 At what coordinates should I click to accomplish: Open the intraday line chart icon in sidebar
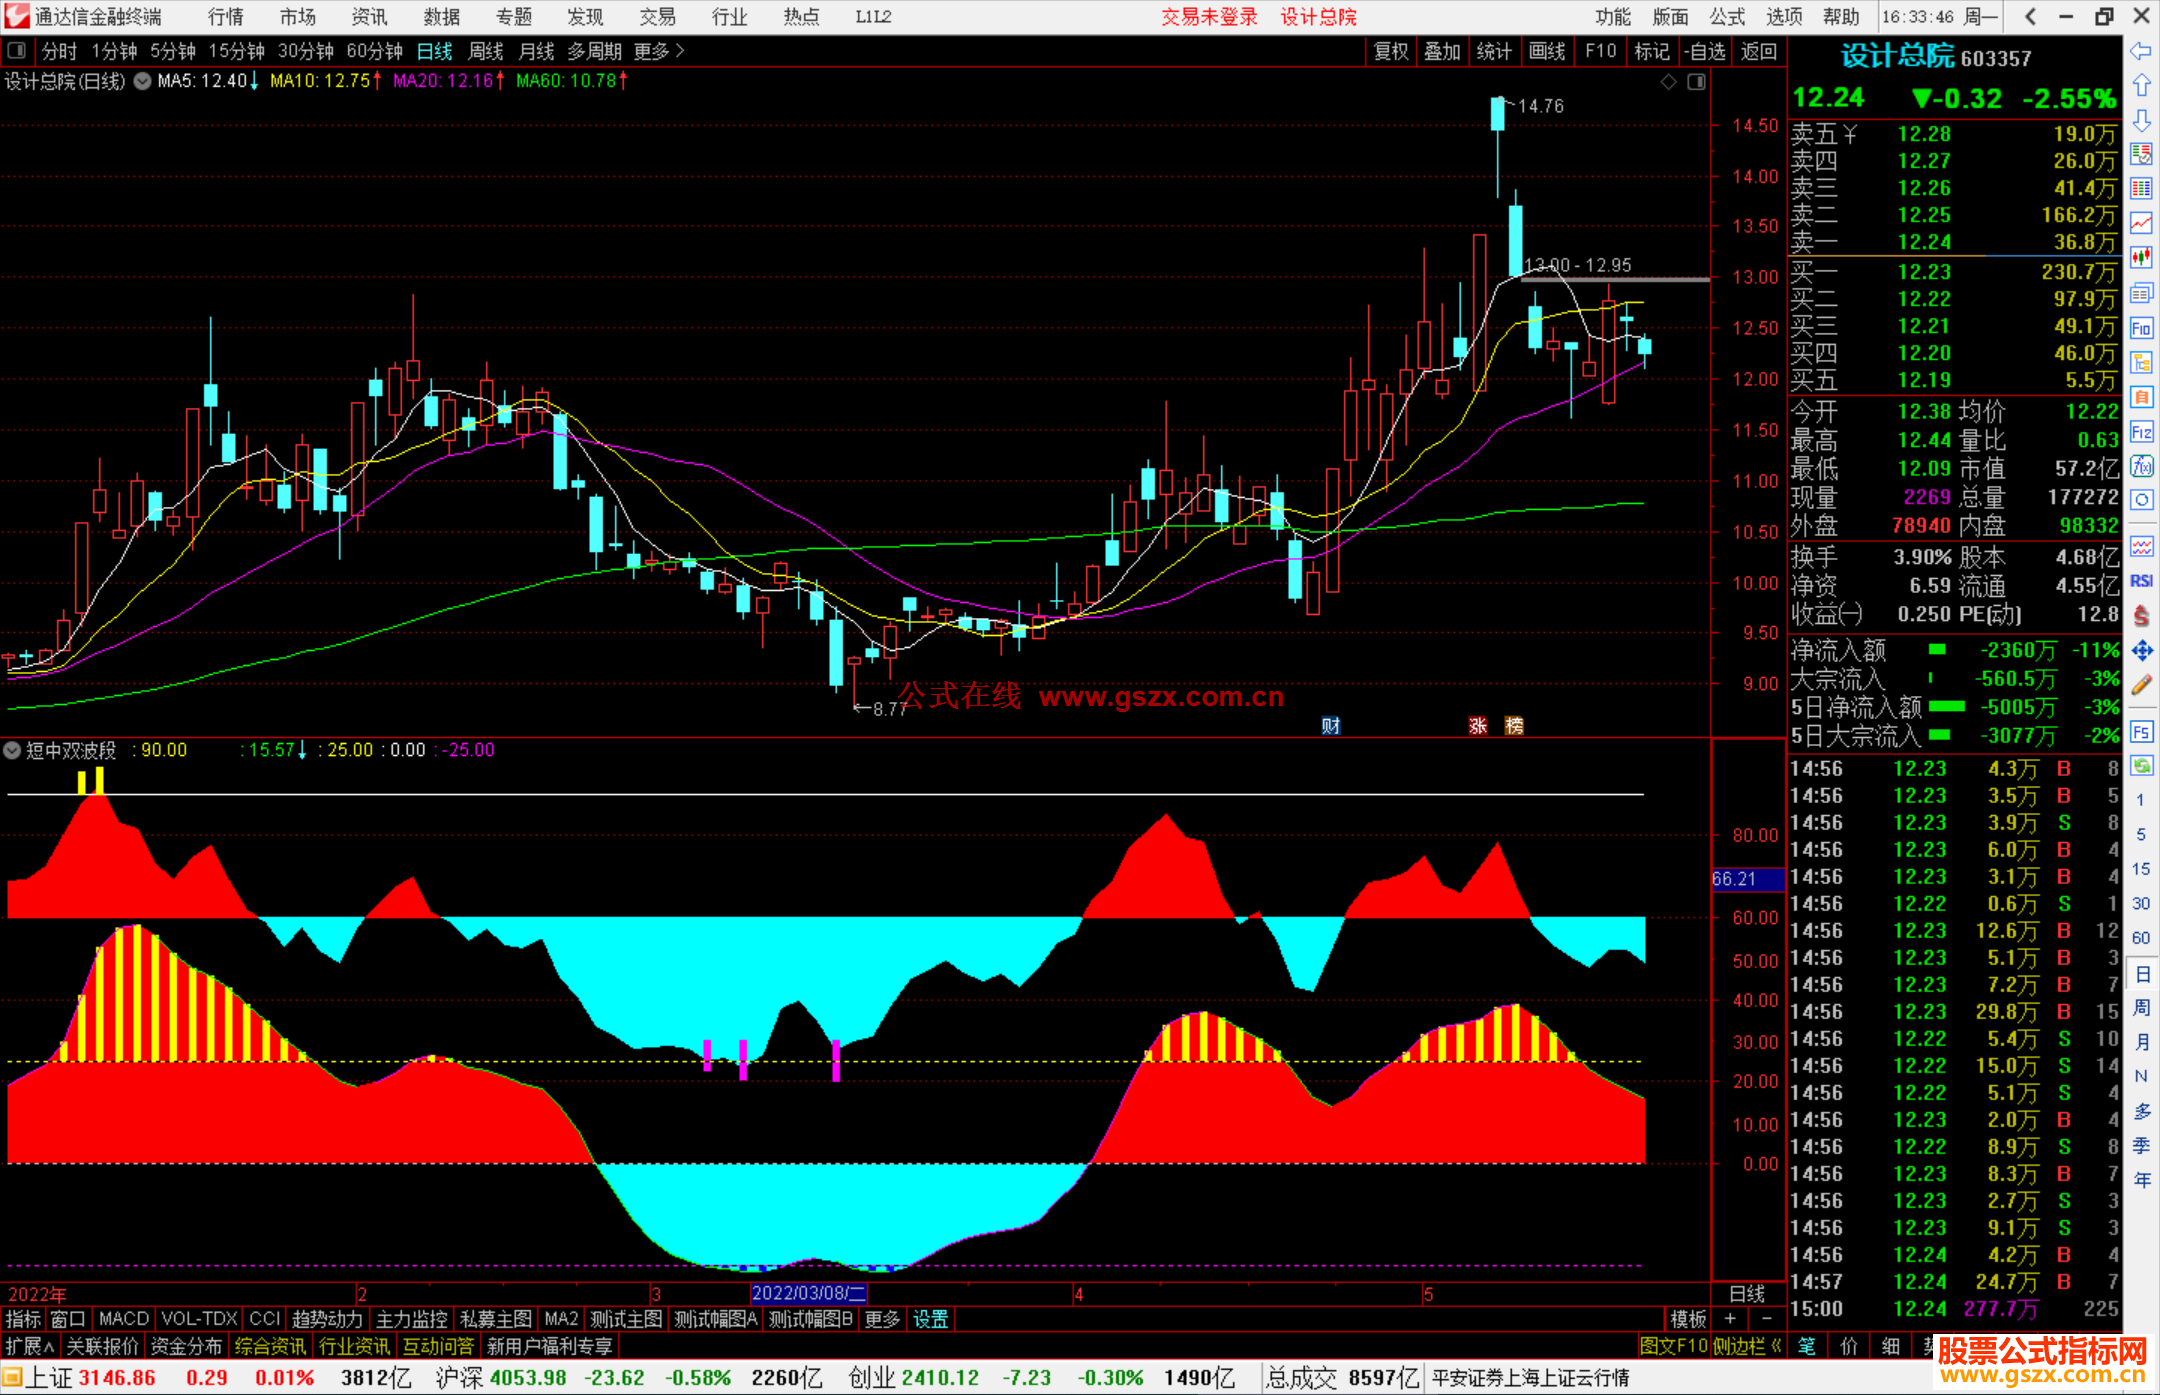point(2141,223)
